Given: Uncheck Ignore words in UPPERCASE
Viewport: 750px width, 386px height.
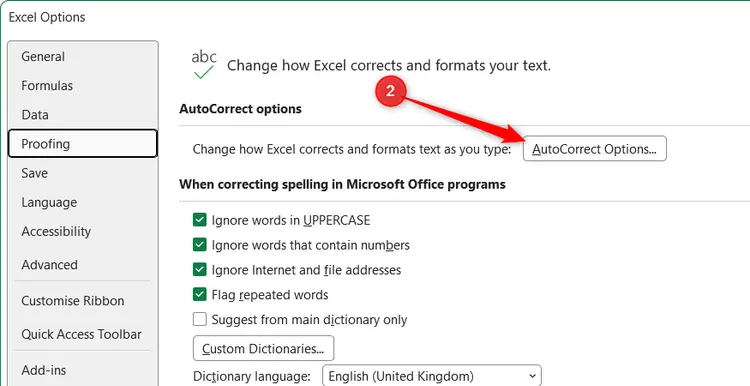Looking at the screenshot, I should pos(199,220).
